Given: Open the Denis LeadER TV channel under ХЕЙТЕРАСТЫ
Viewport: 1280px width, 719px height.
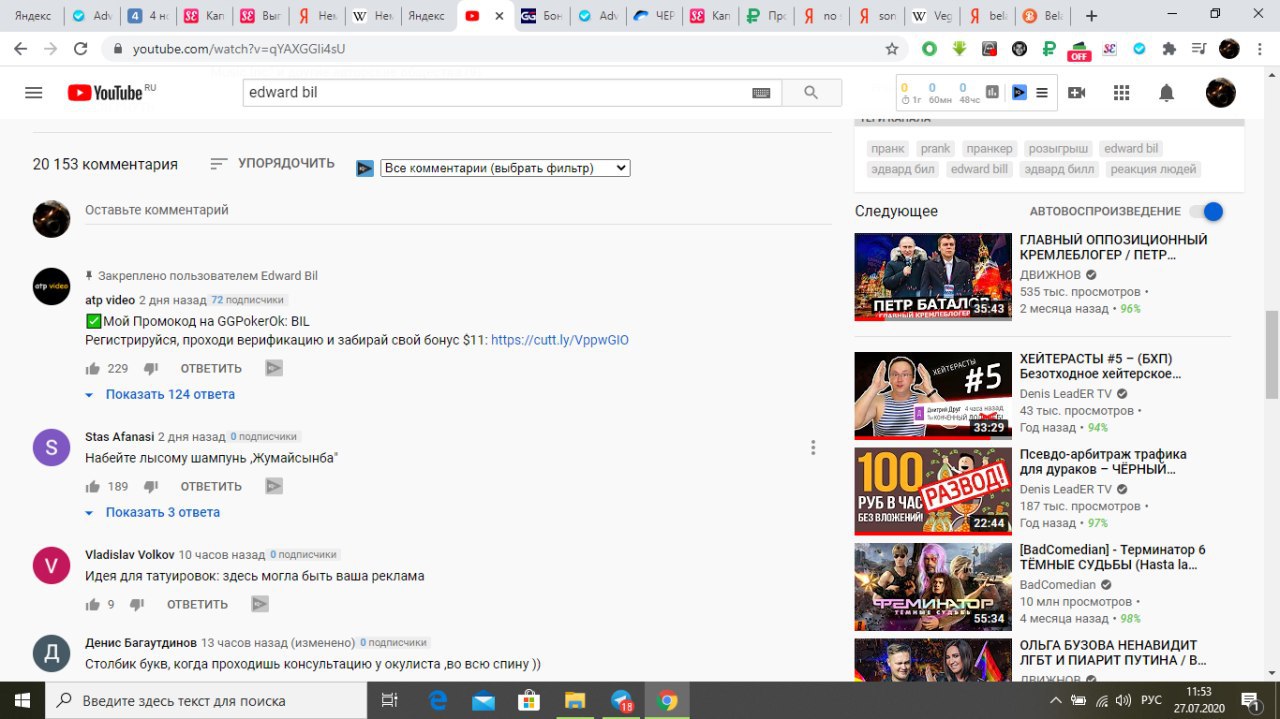Looking at the screenshot, I should coord(1065,394).
